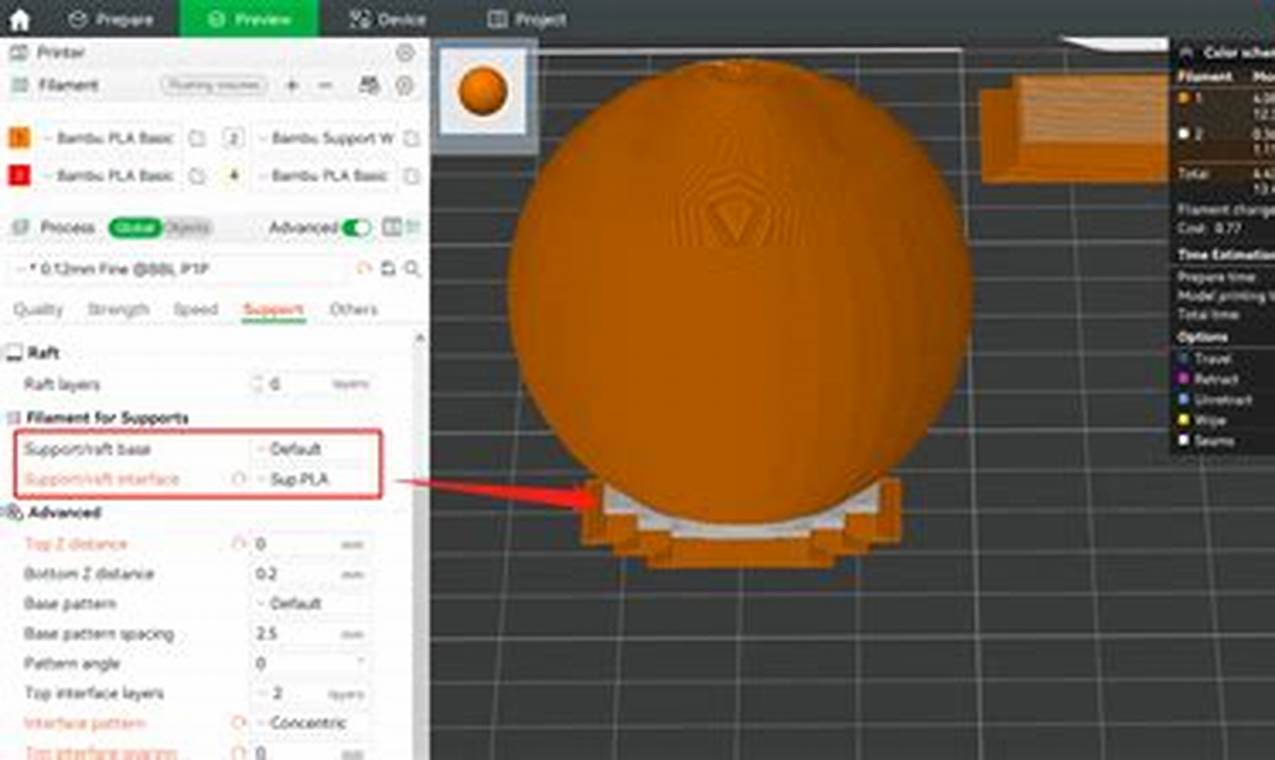The width and height of the screenshot is (1275, 760).
Task: Click the orange sphere plate thumbnail
Action: (481, 89)
